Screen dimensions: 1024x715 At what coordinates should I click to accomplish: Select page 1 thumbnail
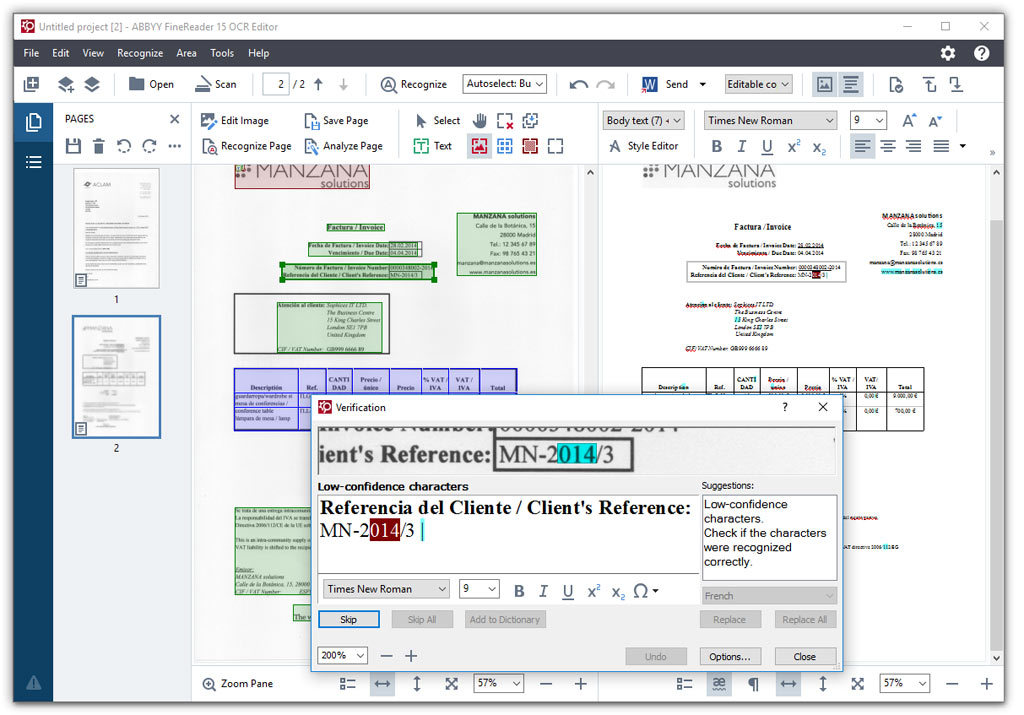(116, 228)
